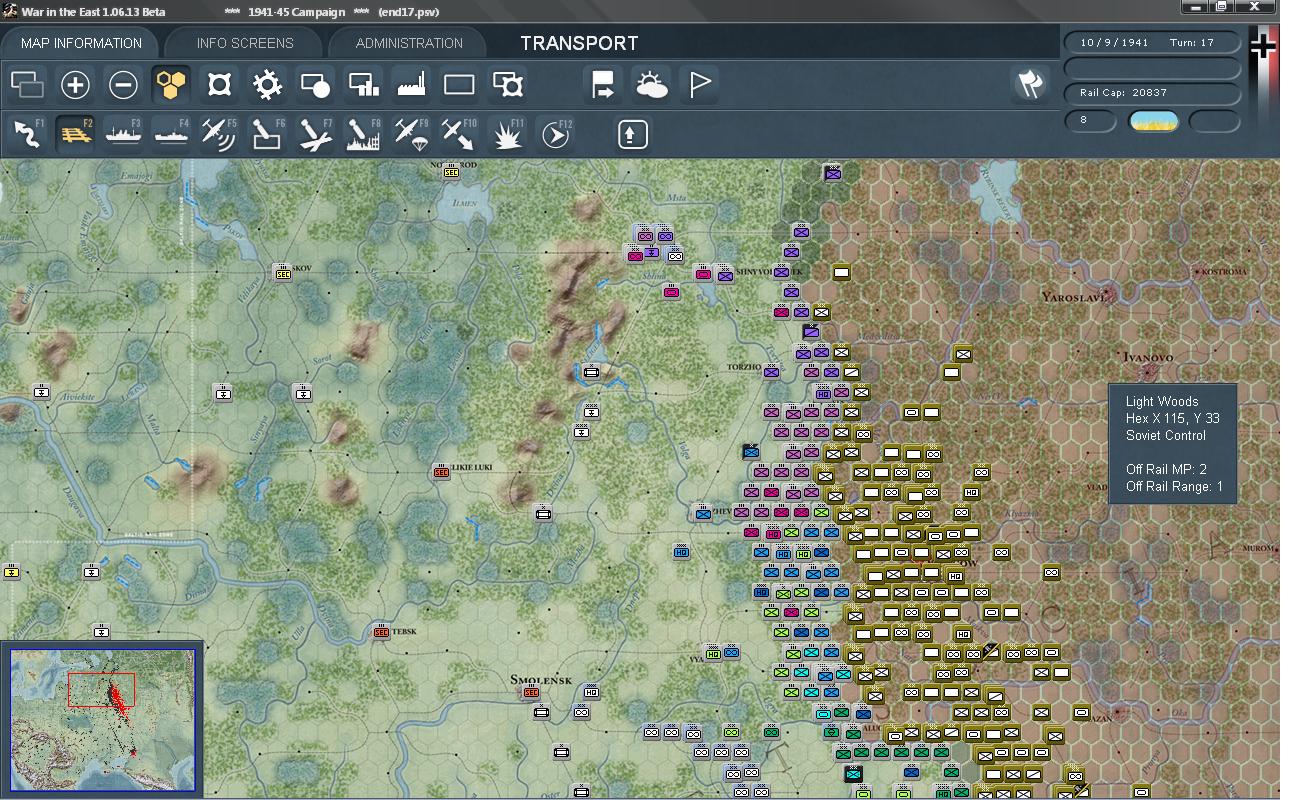Click the minimap overview thumbnail
Image resolution: width=1289 pixels, height=807 pixels.
coord(102,720)
